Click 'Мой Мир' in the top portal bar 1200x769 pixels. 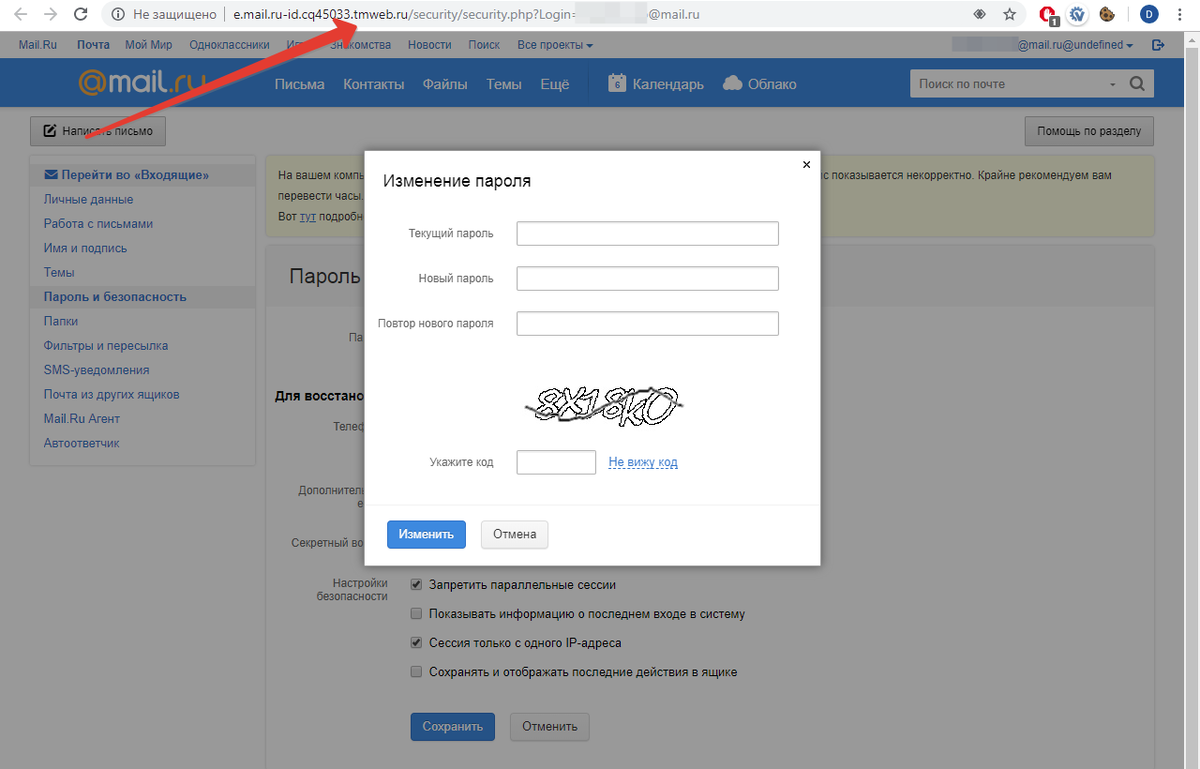pos(149,45)
